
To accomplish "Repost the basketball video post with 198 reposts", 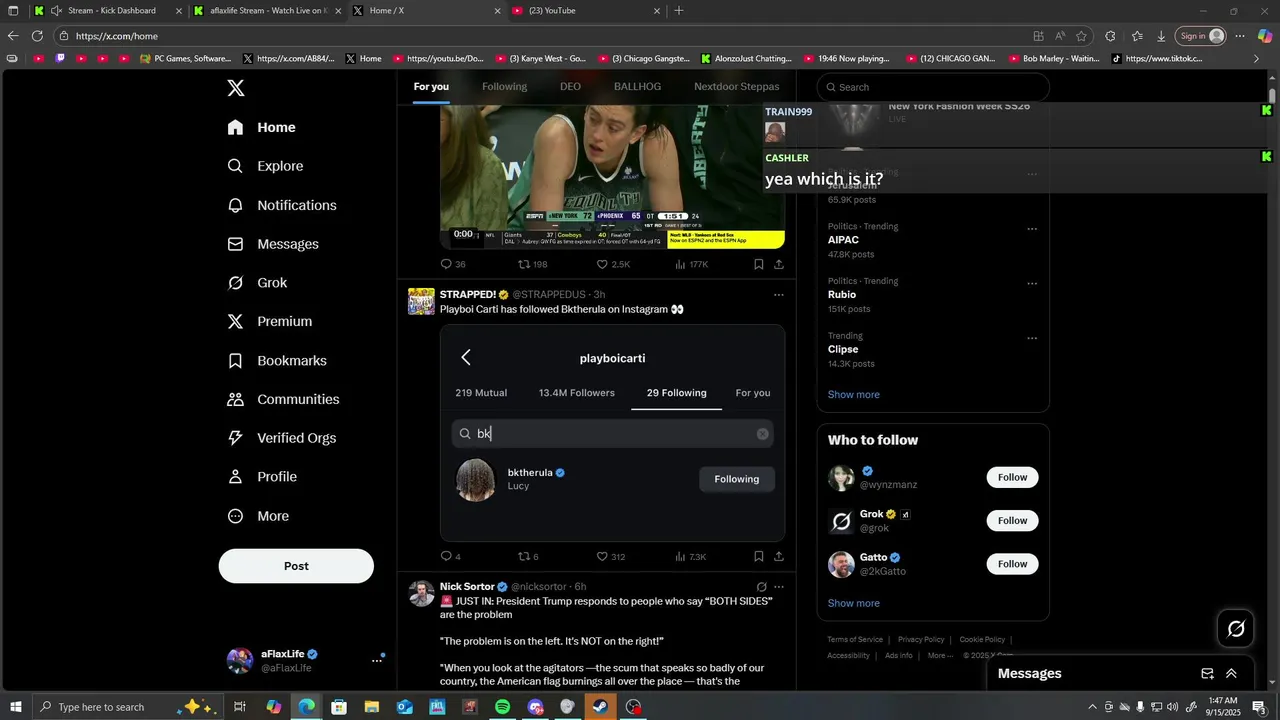I will [x=523, y=264].
